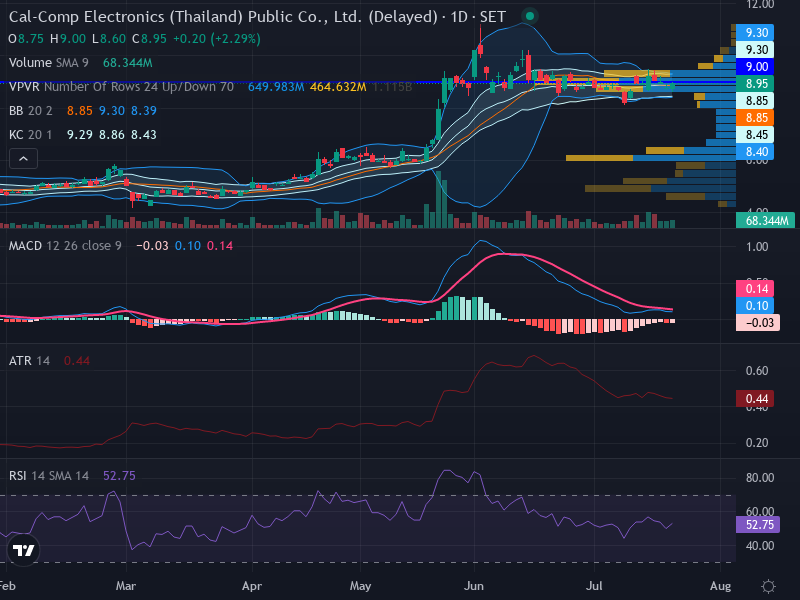Image resolution: width=800 pixels, height=600 pixels.
Task: Click the -0.03 histogram axis label
Action: coord(758,322)
